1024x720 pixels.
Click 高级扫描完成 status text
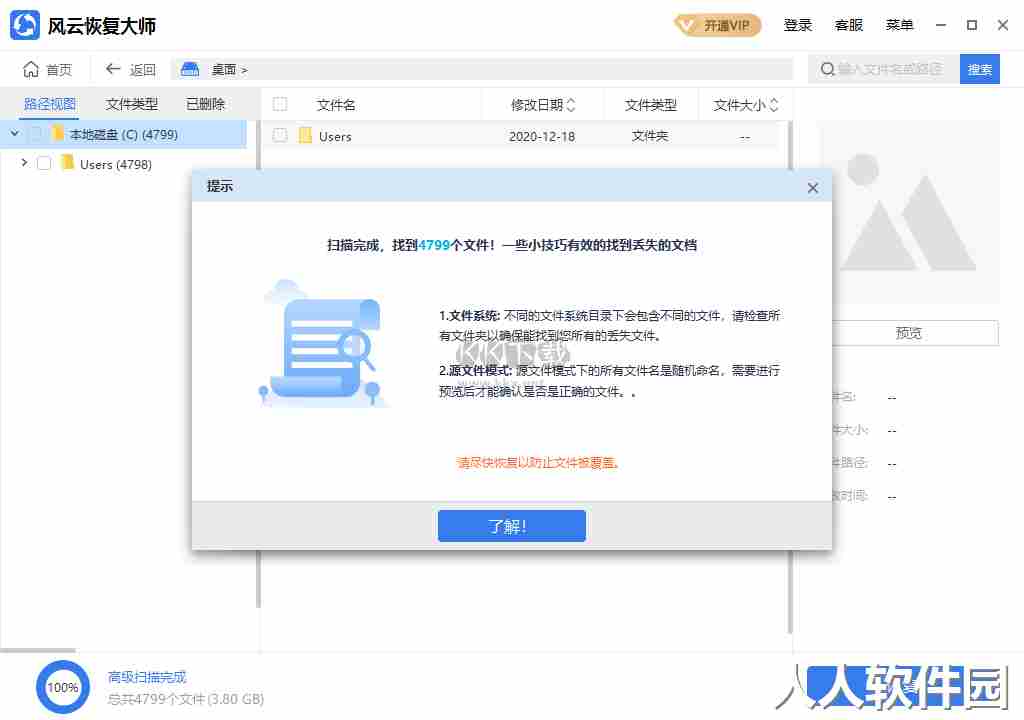coord(147,677)
